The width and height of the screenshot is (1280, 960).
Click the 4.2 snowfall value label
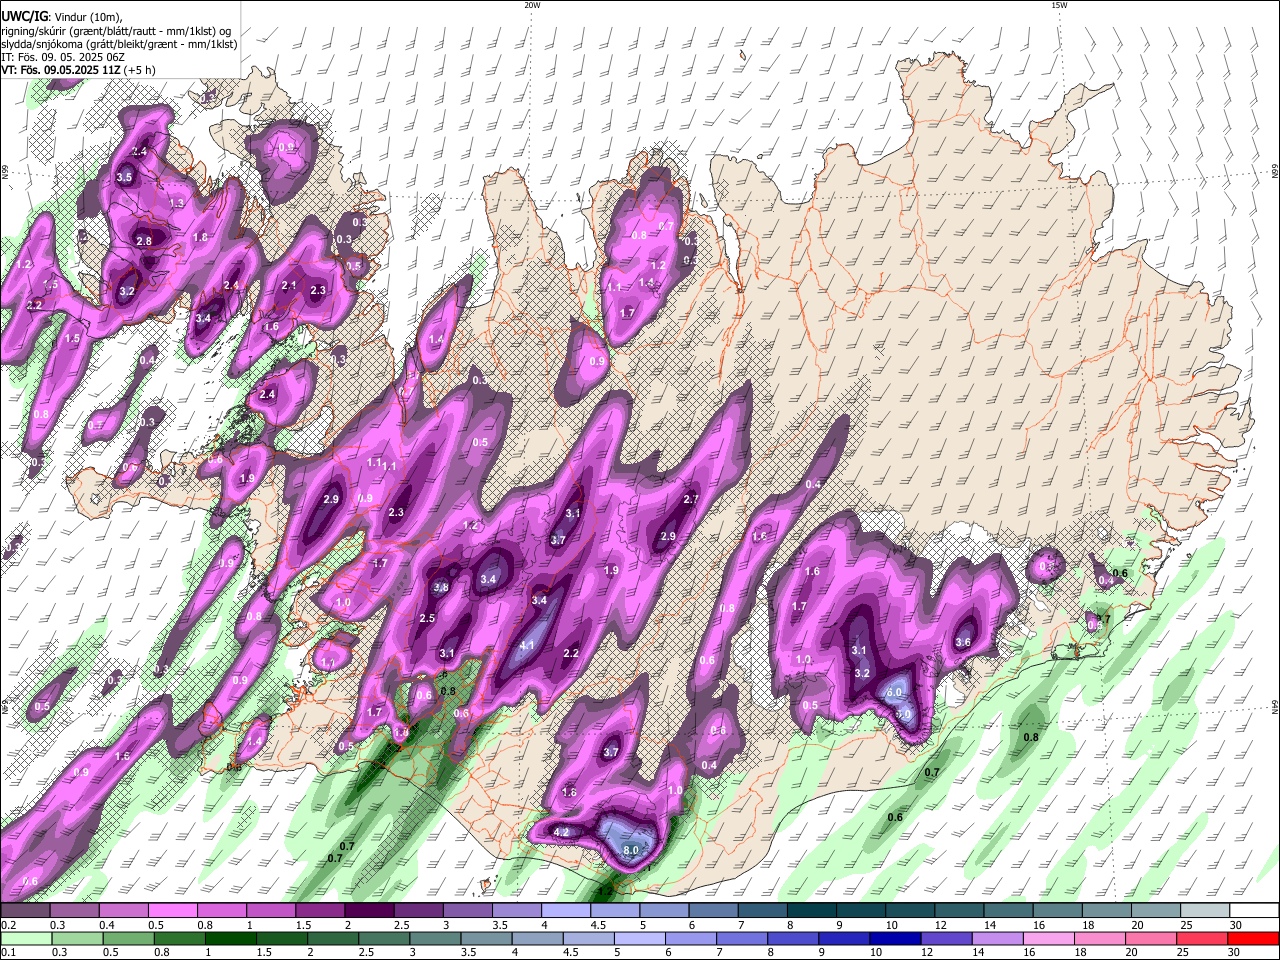point(561,832)
